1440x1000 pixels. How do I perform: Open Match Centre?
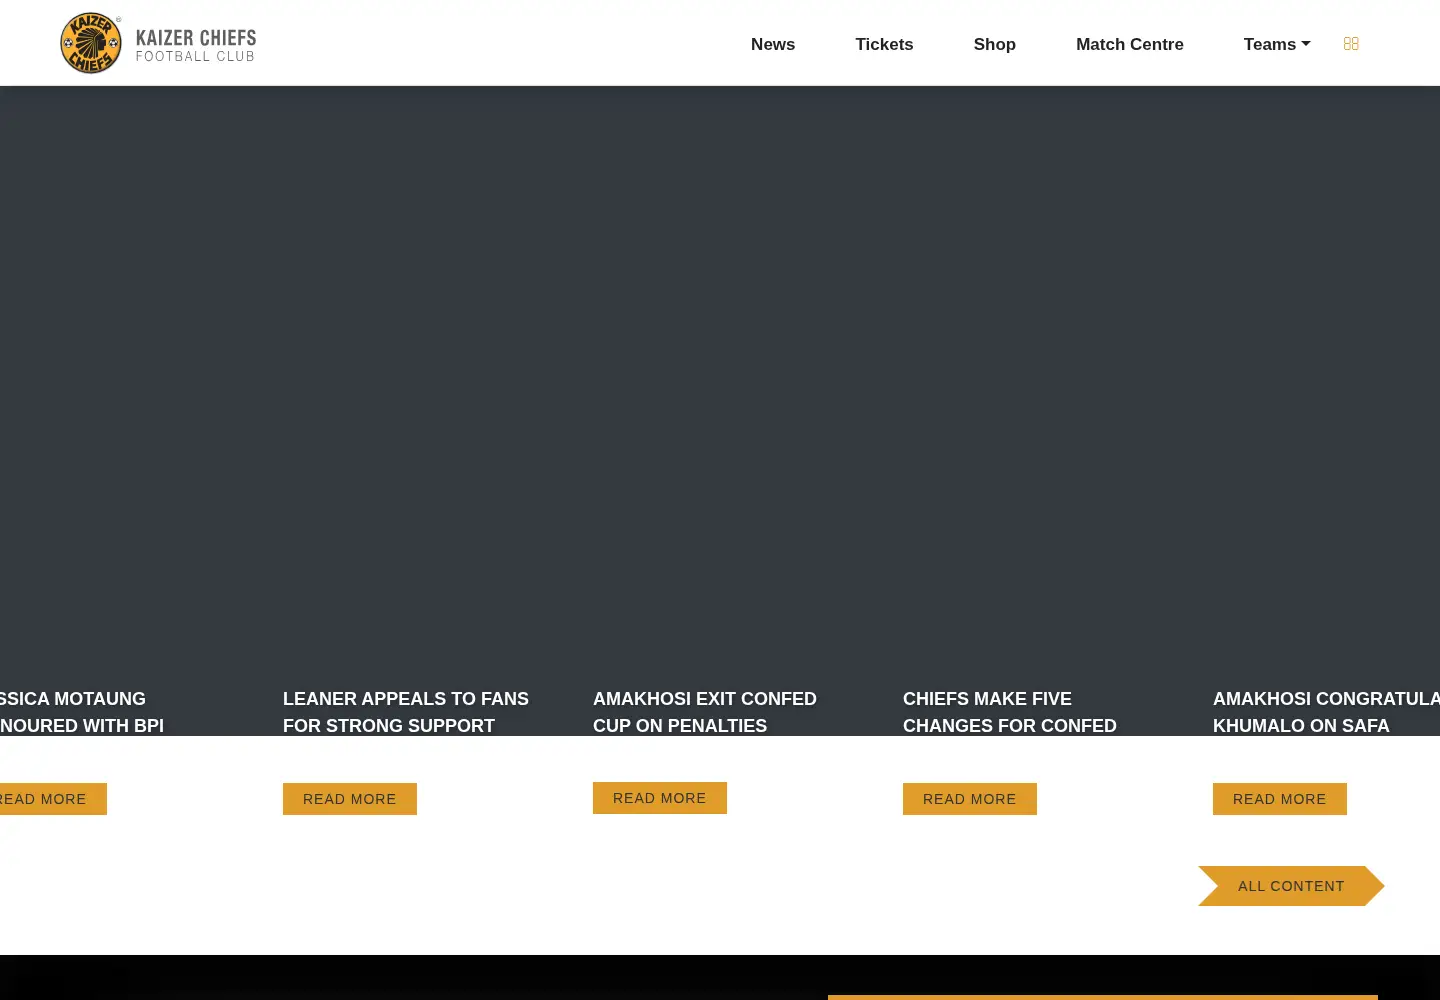[1130, 44]
